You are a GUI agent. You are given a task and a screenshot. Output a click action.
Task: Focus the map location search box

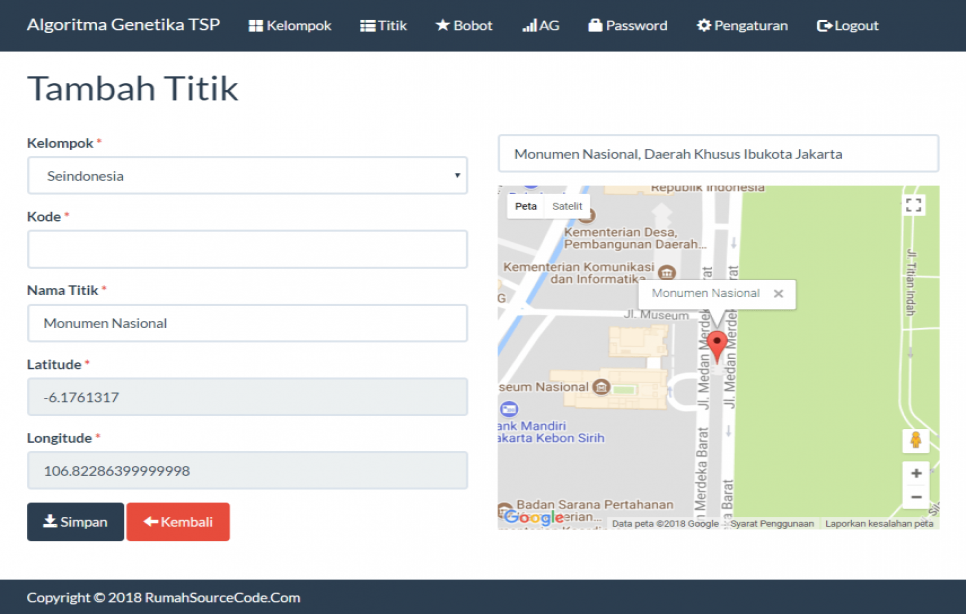pyautogui.click(x=718, y=154)
